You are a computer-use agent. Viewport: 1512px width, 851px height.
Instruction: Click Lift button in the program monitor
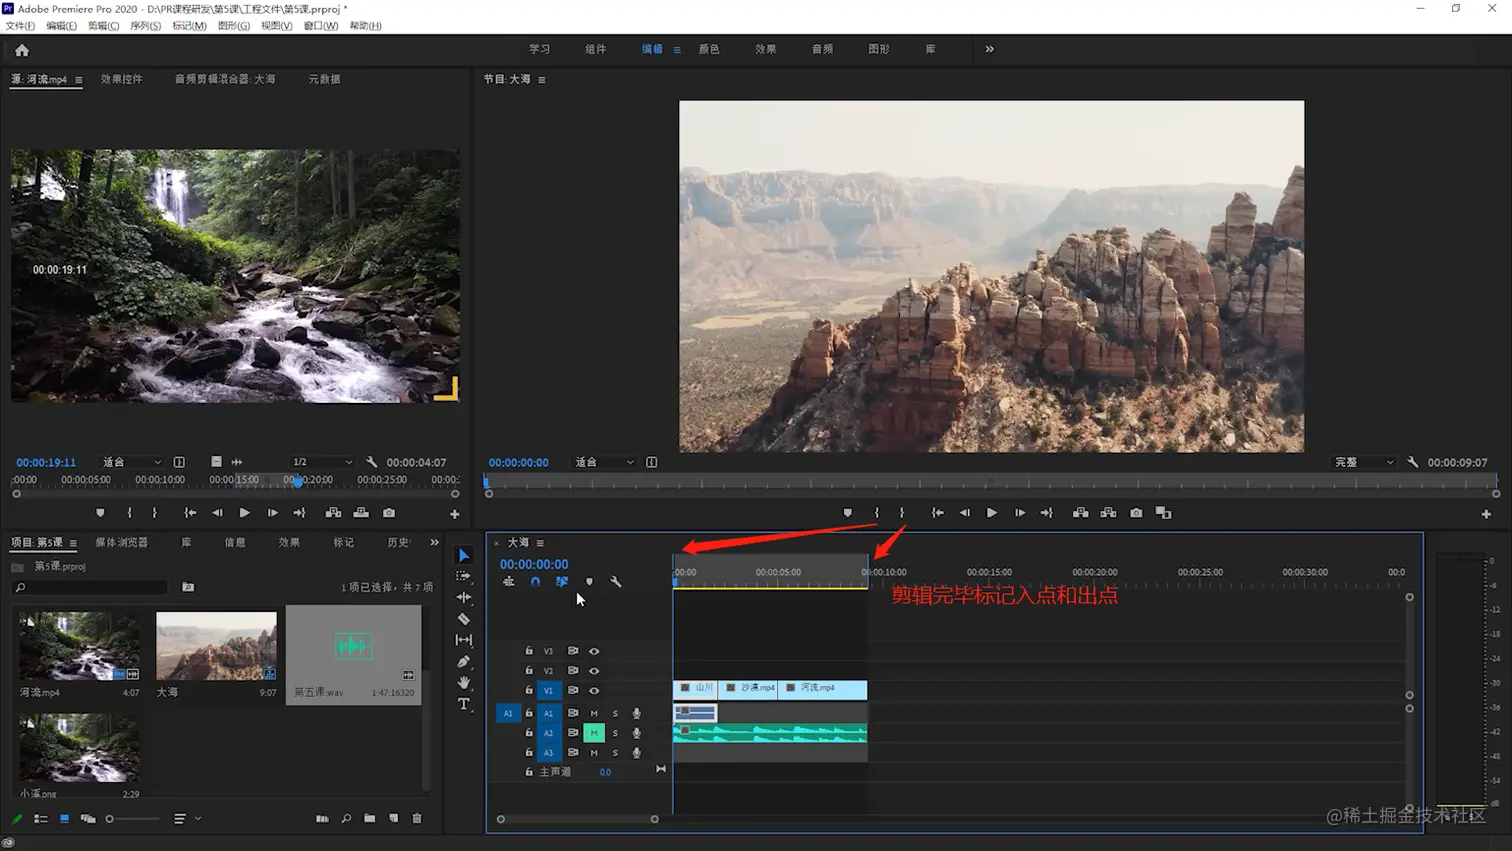[x=1081, y=513]
